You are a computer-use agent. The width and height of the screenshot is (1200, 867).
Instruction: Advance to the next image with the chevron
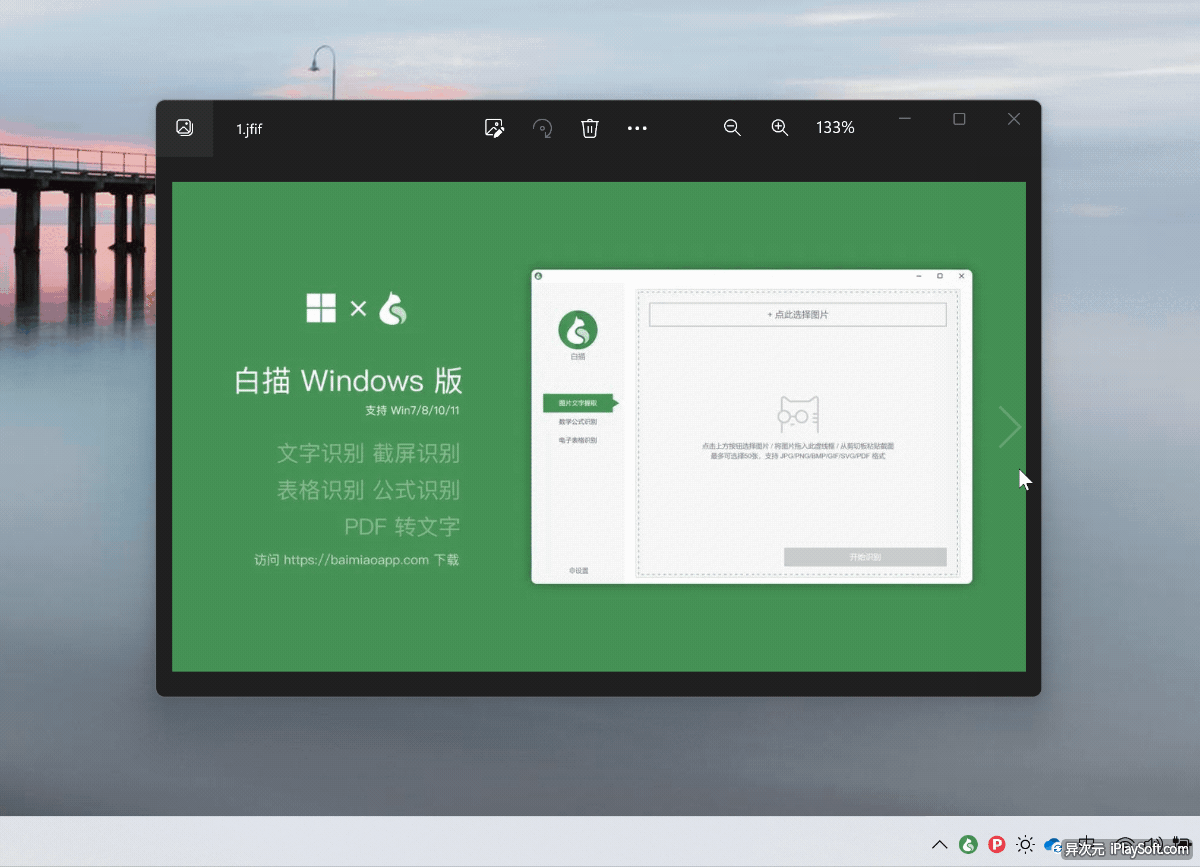[x=1009, y=426]
